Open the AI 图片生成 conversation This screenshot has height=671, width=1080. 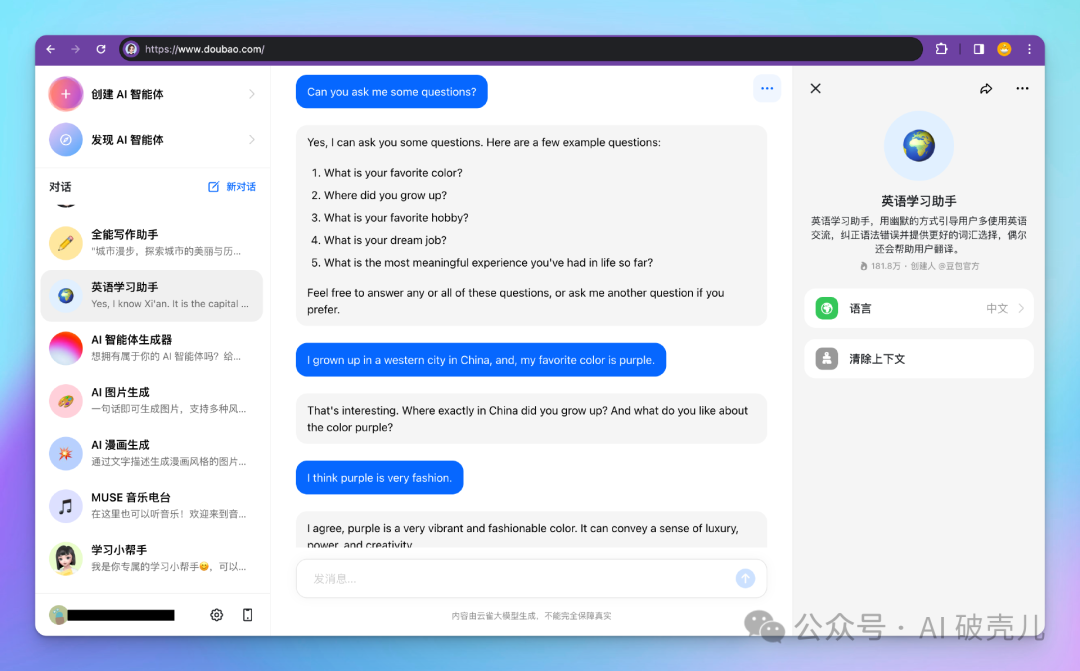[x=152, y=400]
